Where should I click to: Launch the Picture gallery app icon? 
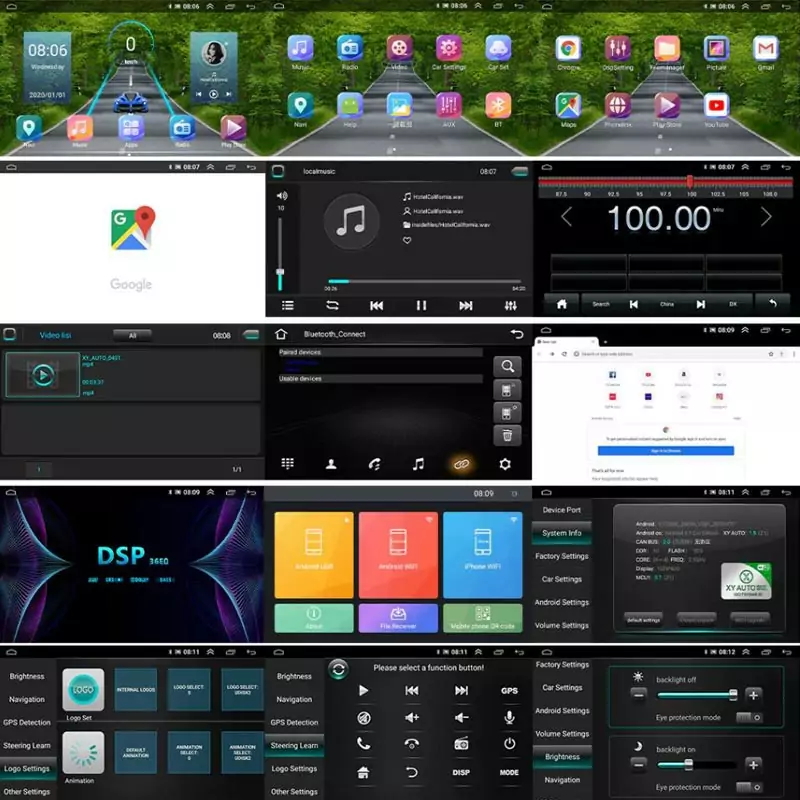point(716,48)
